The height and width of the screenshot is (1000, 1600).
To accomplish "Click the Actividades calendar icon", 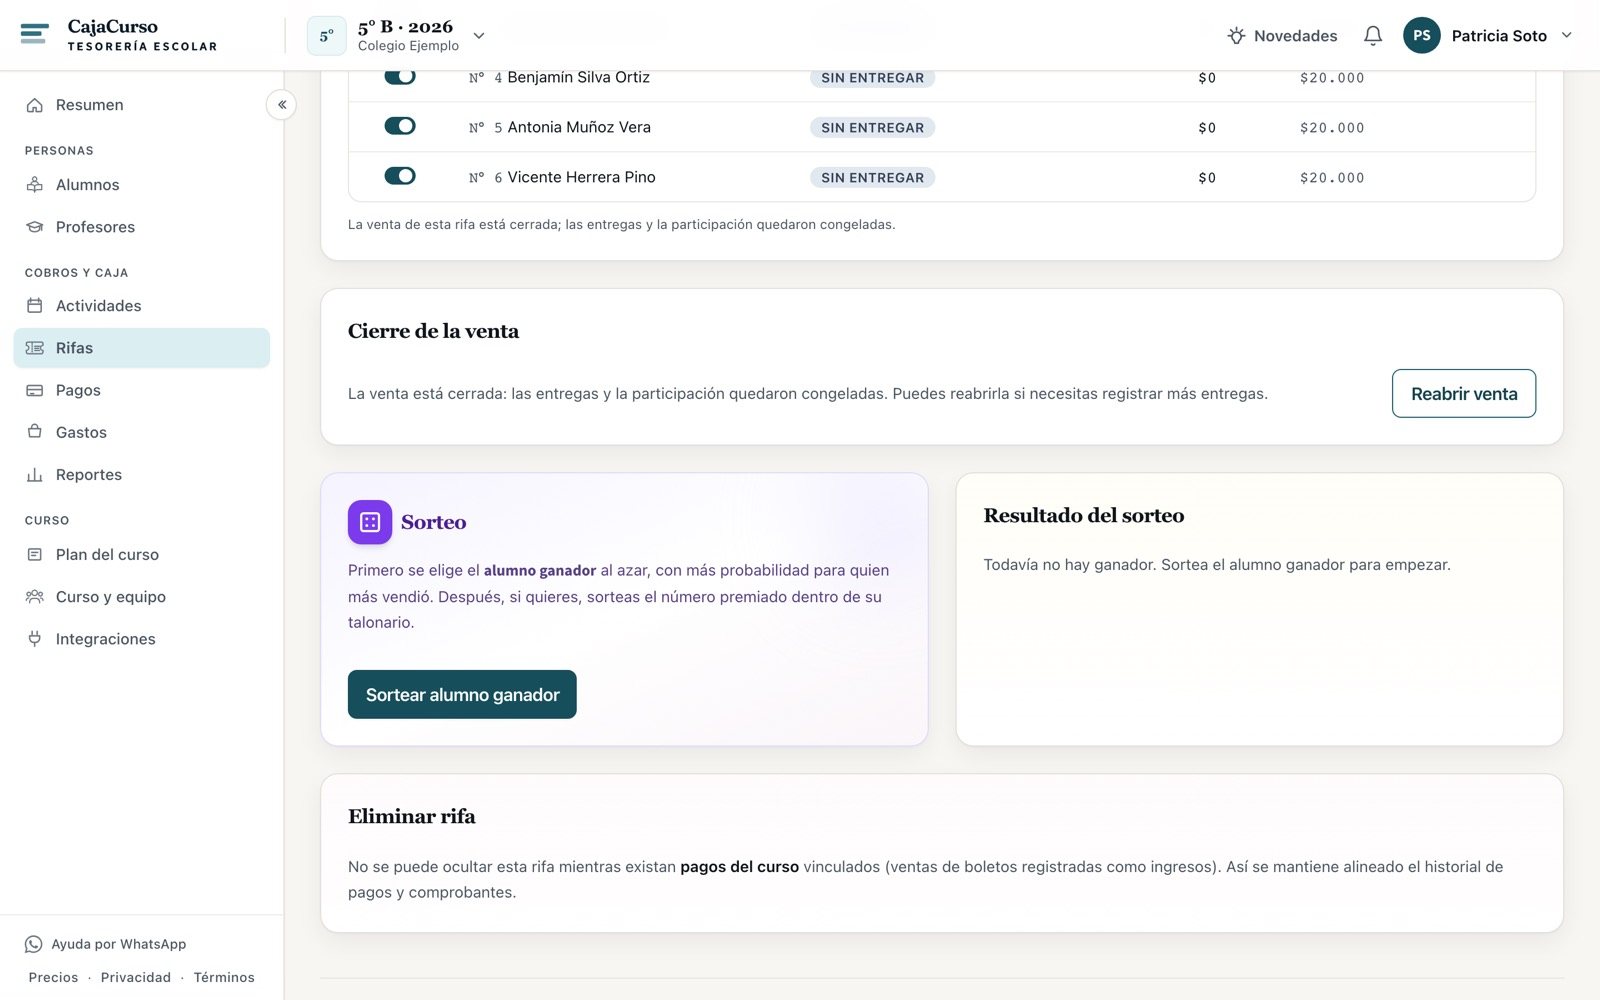I will click(x=35, y=306).
